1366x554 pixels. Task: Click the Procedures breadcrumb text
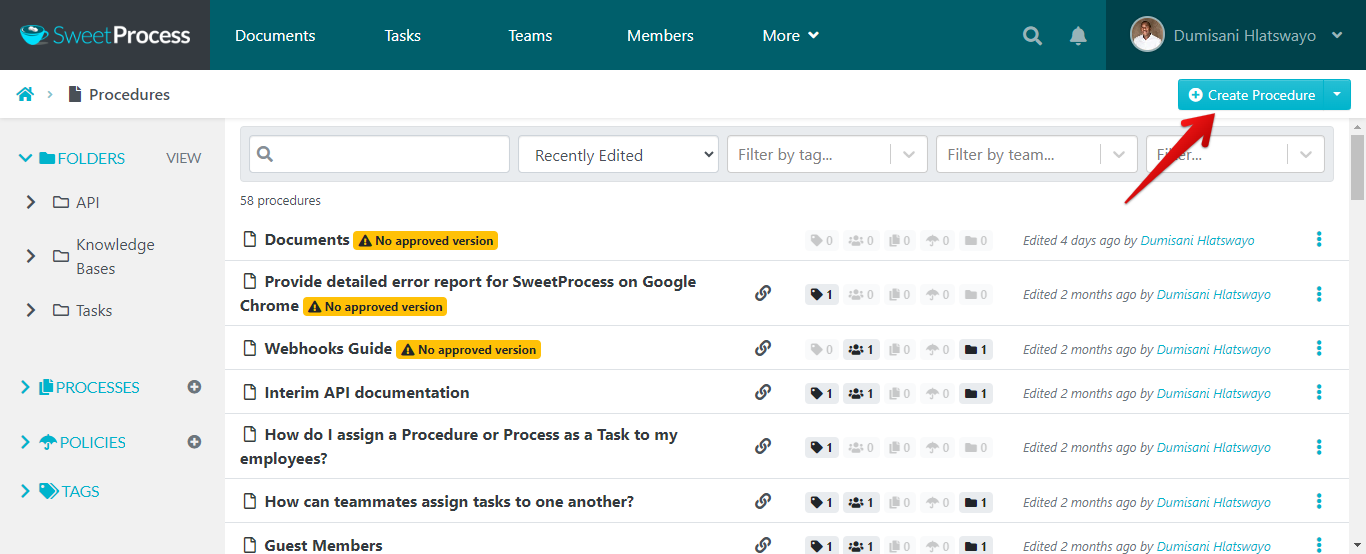tap(129, 94)
